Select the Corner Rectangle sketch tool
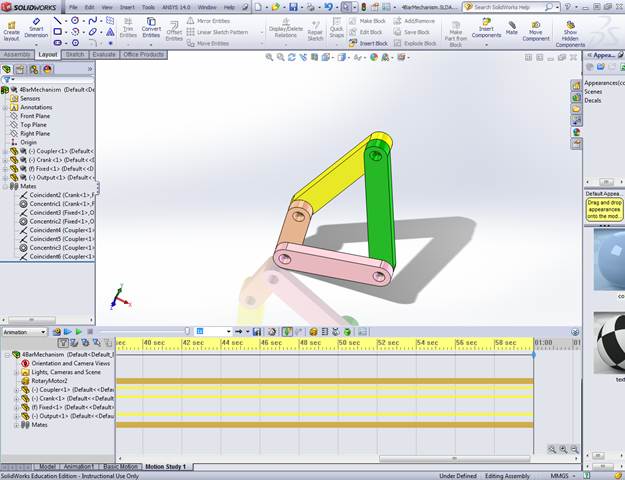Screen dimensions: 625x480 (57, 31)
